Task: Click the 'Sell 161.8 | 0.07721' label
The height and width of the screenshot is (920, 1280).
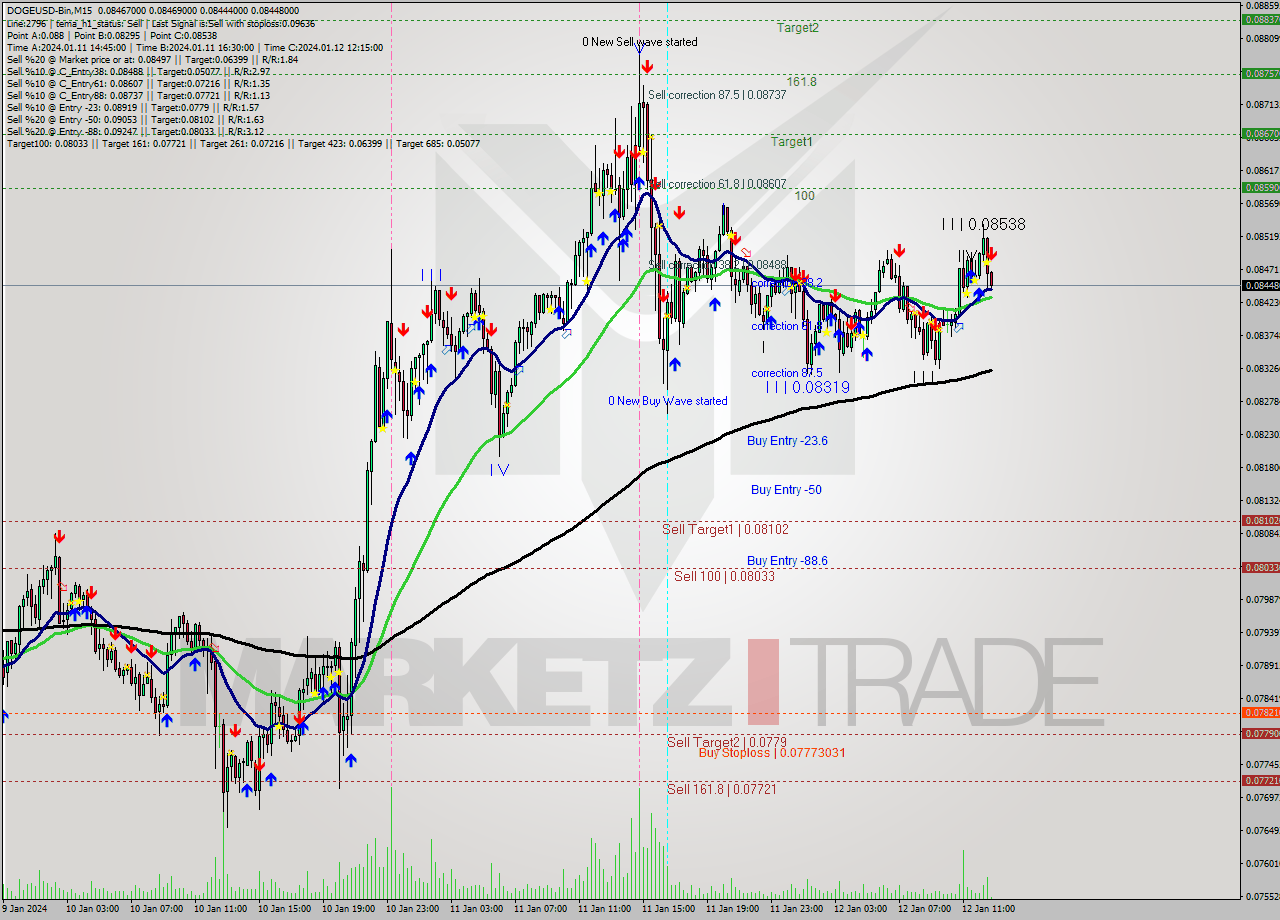Action: (x=722, y=789)
